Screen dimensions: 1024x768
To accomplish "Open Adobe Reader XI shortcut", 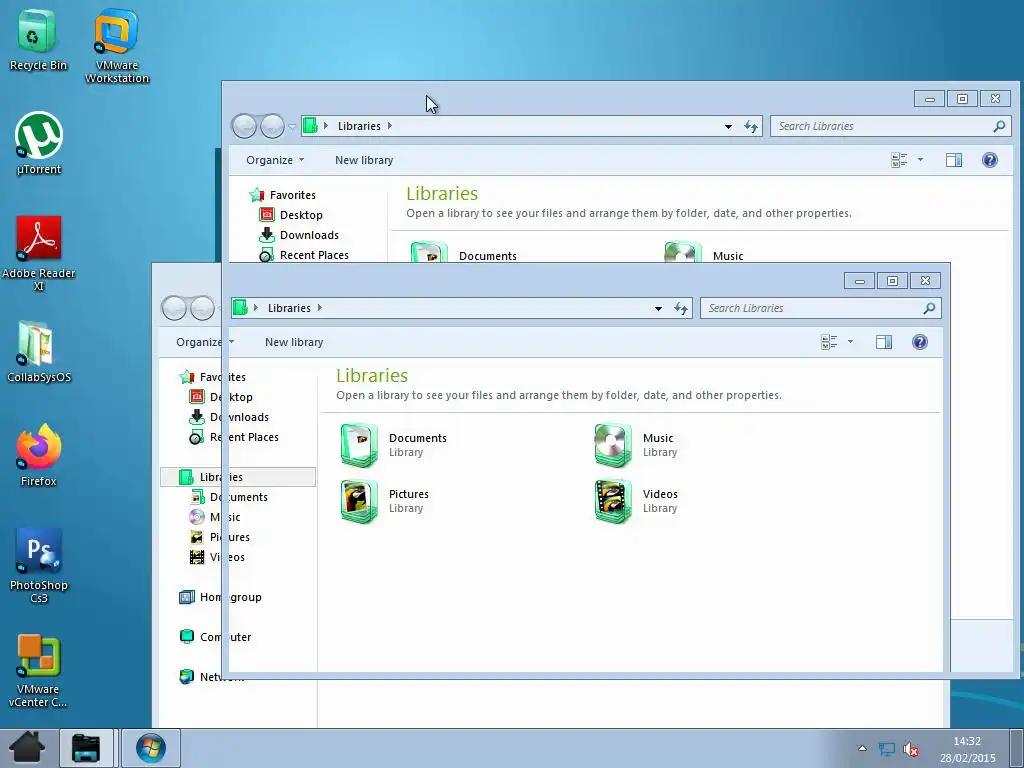I will pyautogui.click(x=39, y=253).
